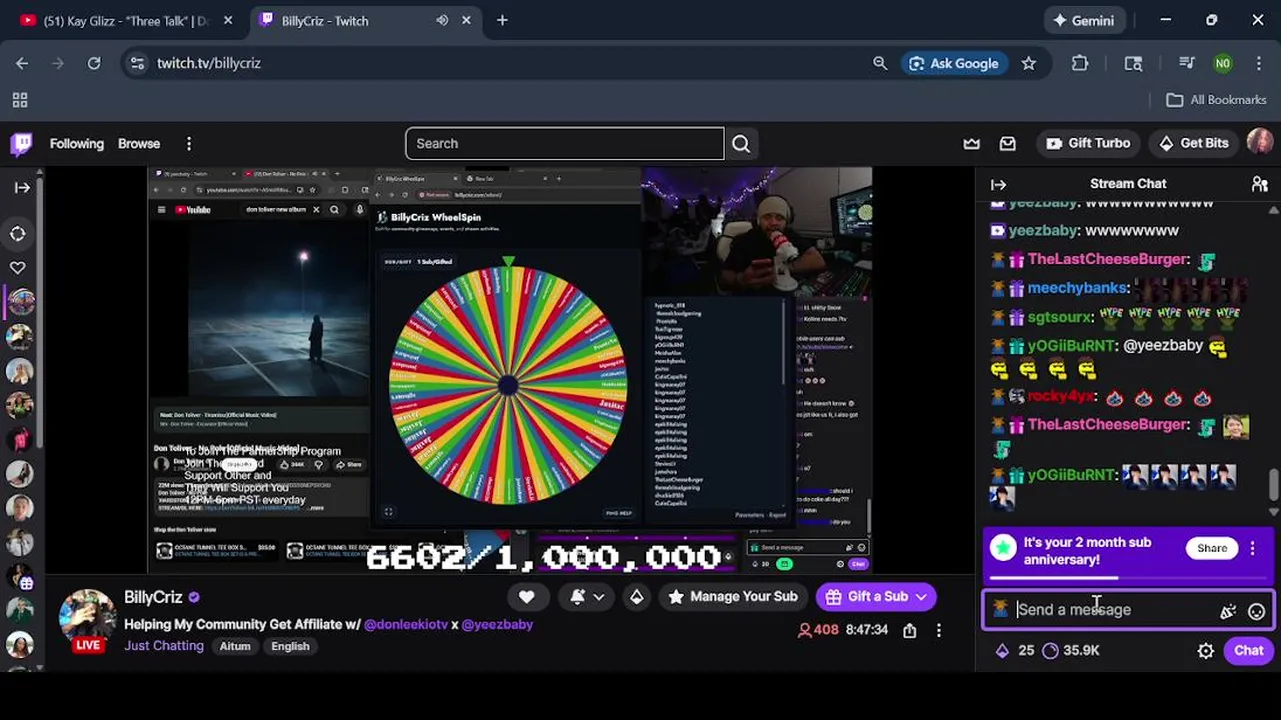View site information icon
Image resolution: width=1281 pixels, height=720 pixels.
[x=138, y=63]
